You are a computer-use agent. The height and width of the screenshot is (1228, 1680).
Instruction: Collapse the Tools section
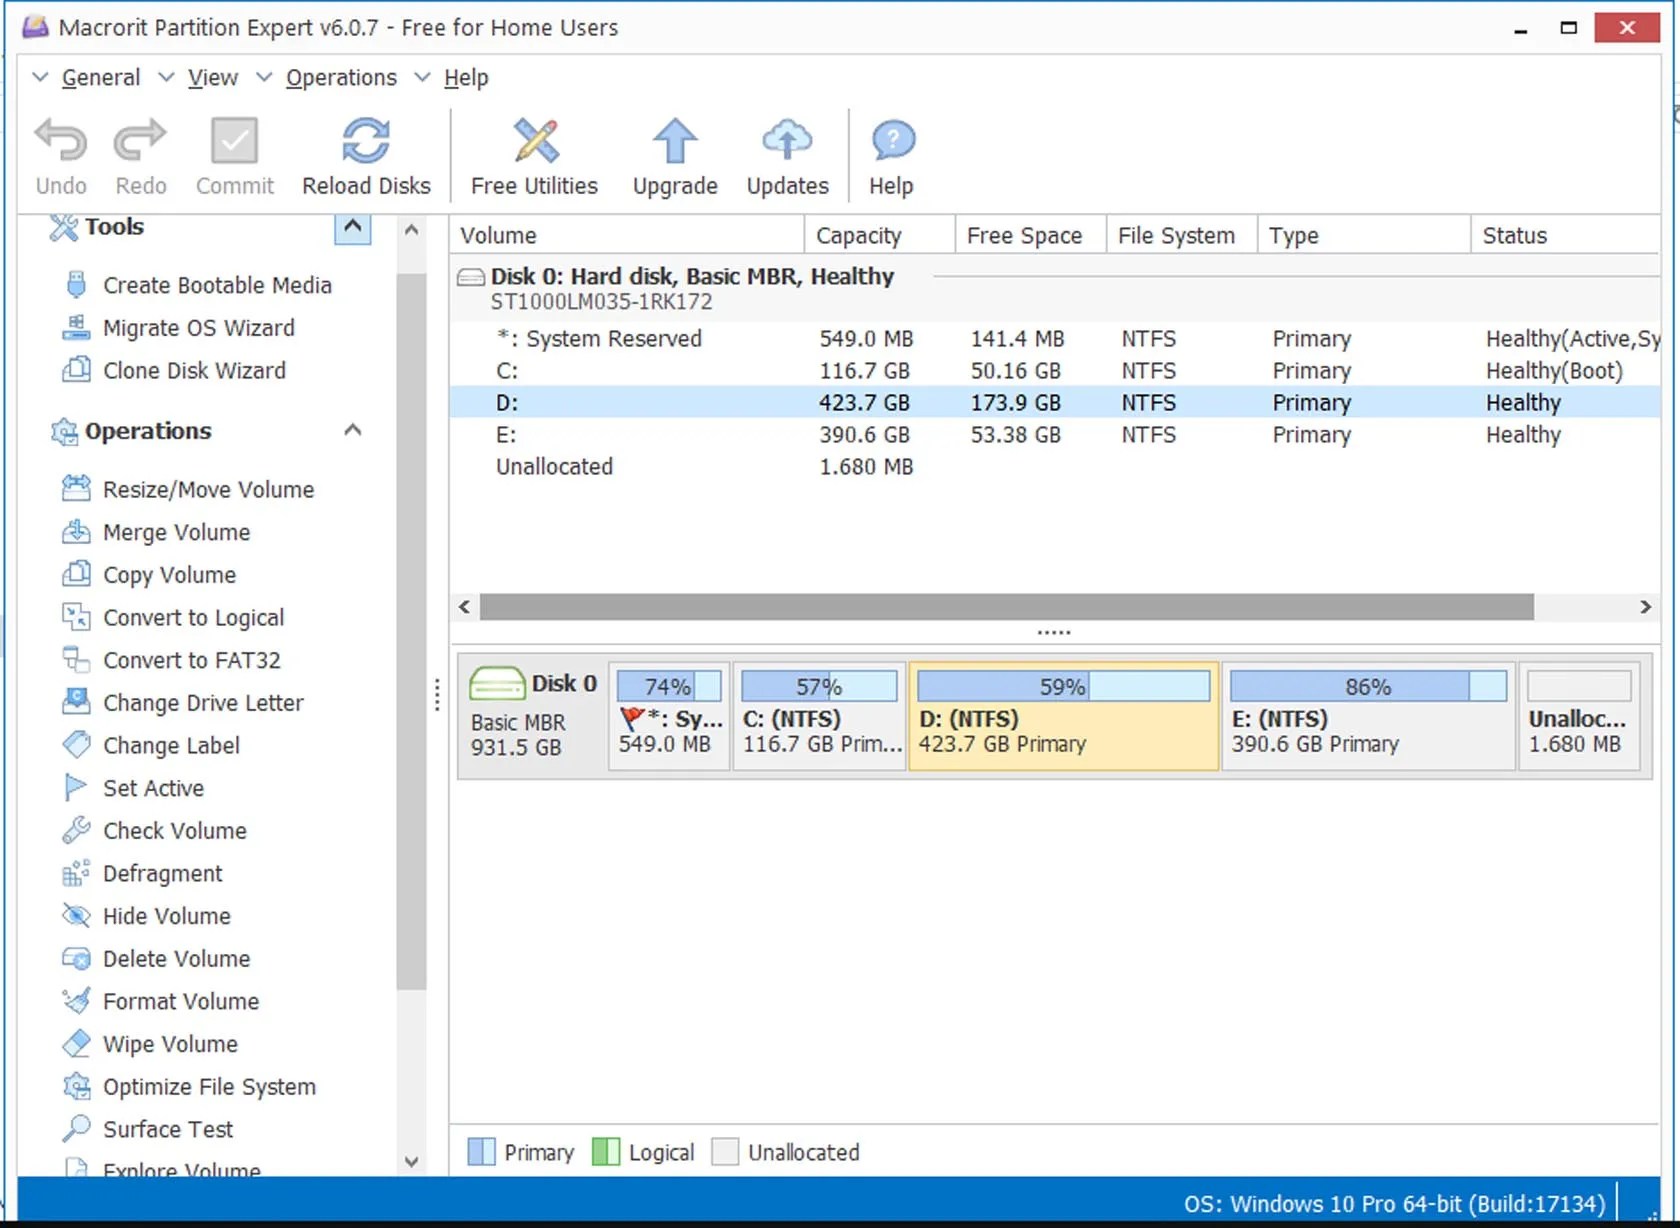(351, 228)
